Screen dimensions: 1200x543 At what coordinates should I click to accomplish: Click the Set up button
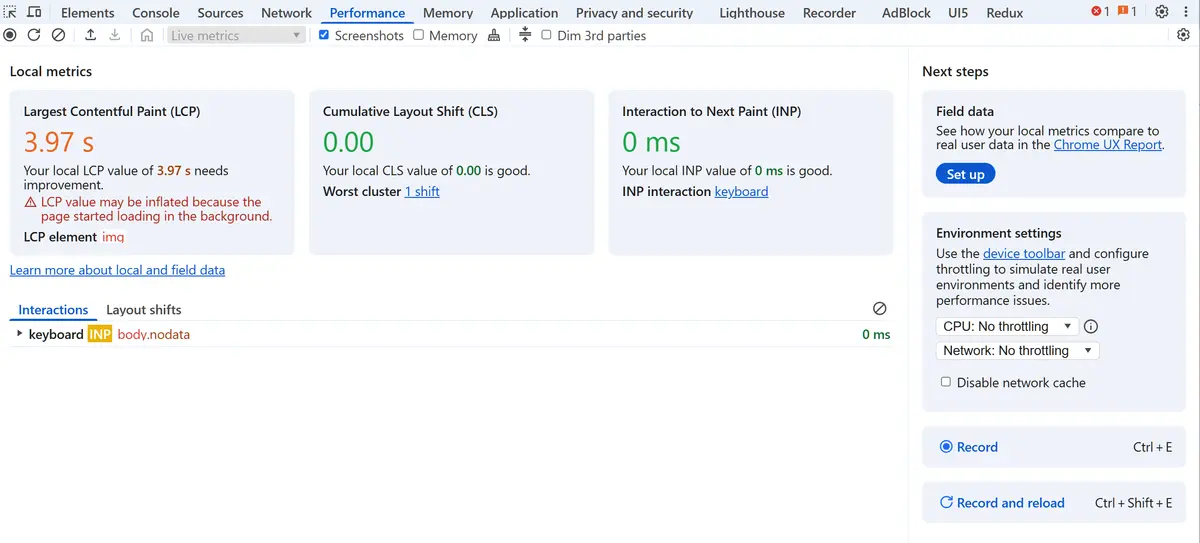point(965,174)
